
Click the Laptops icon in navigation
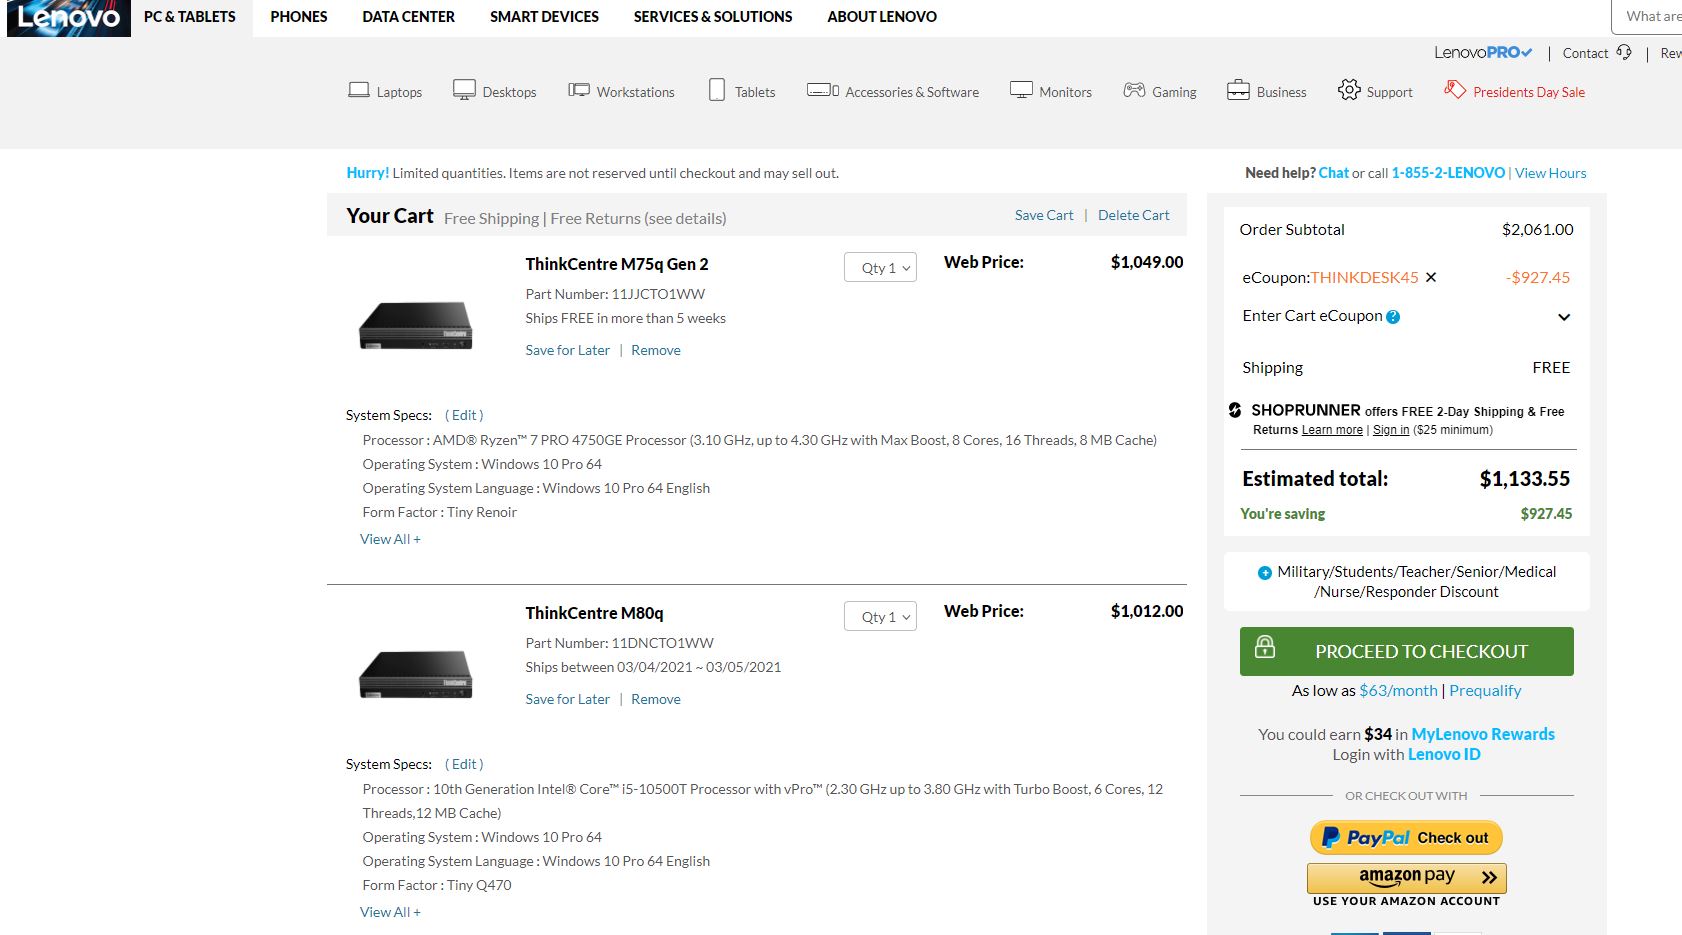[359, 90]
